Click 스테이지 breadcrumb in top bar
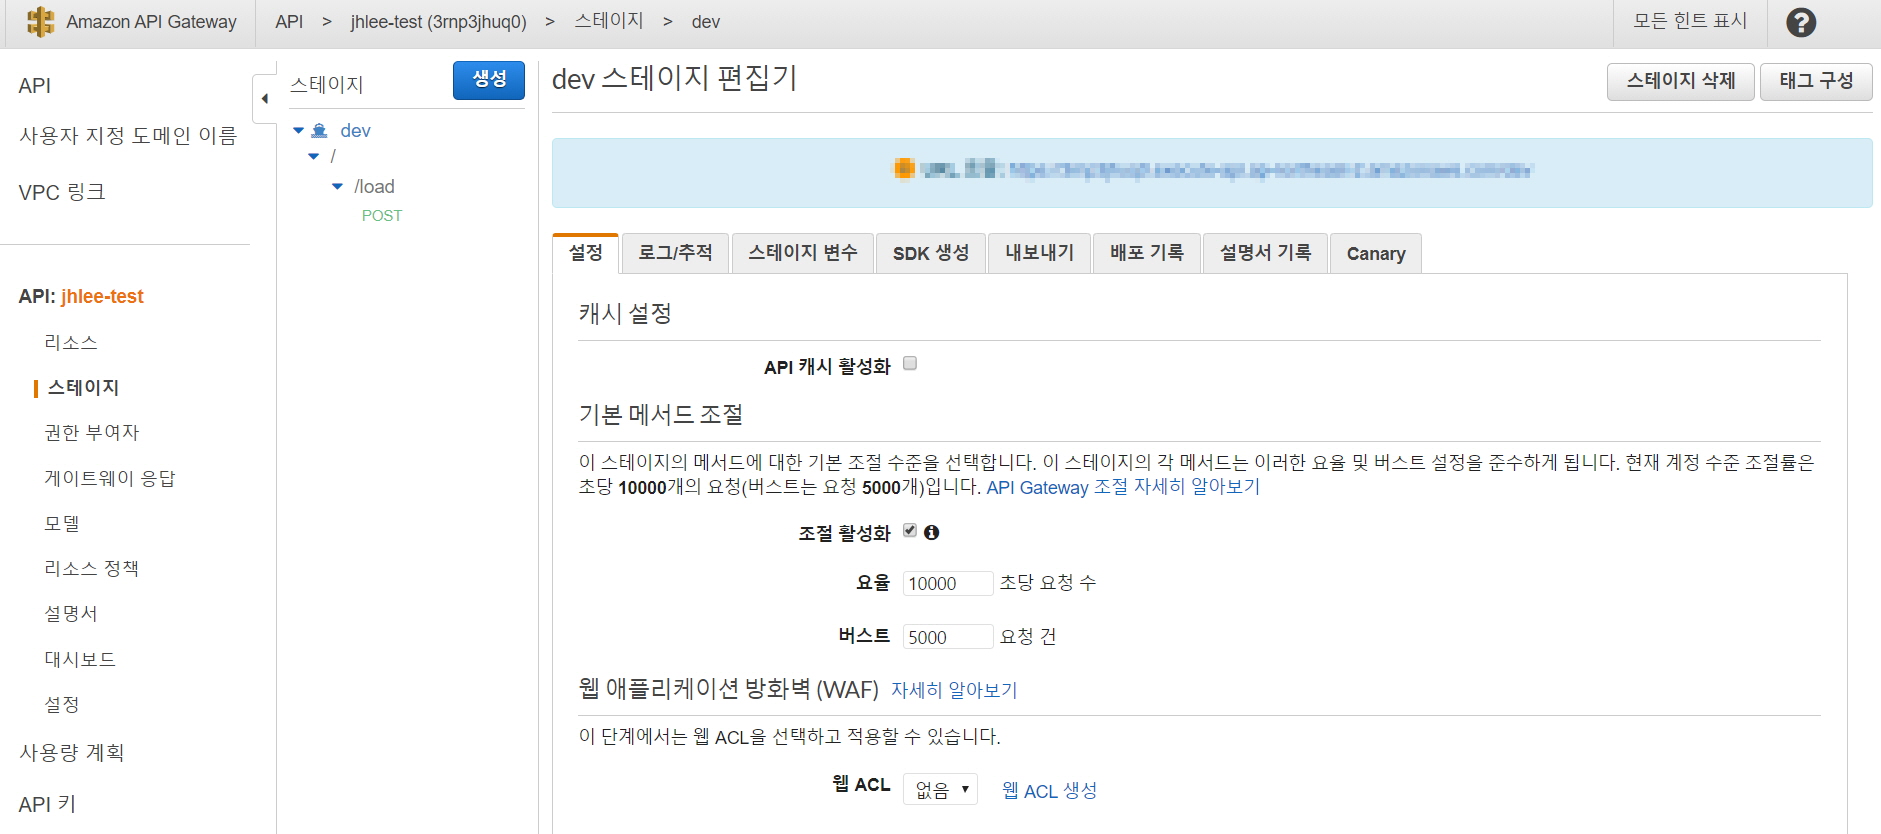The image size is (1881, 834). coord(609,21)
